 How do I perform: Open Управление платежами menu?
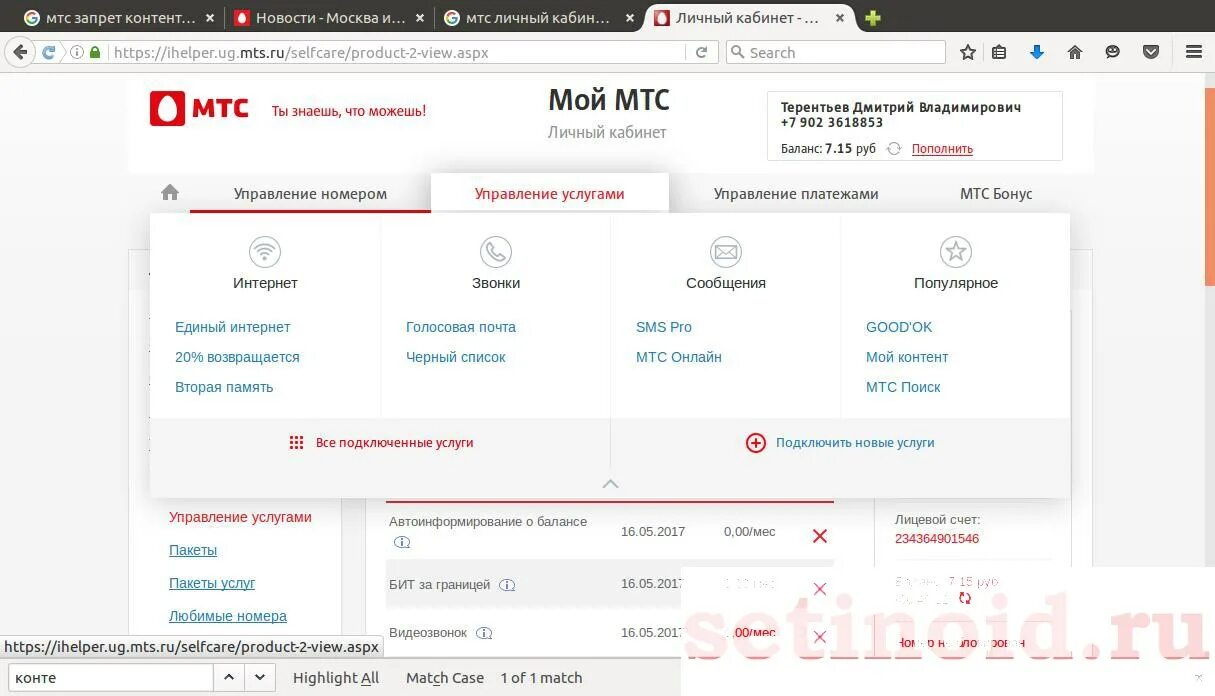[796, 194]
